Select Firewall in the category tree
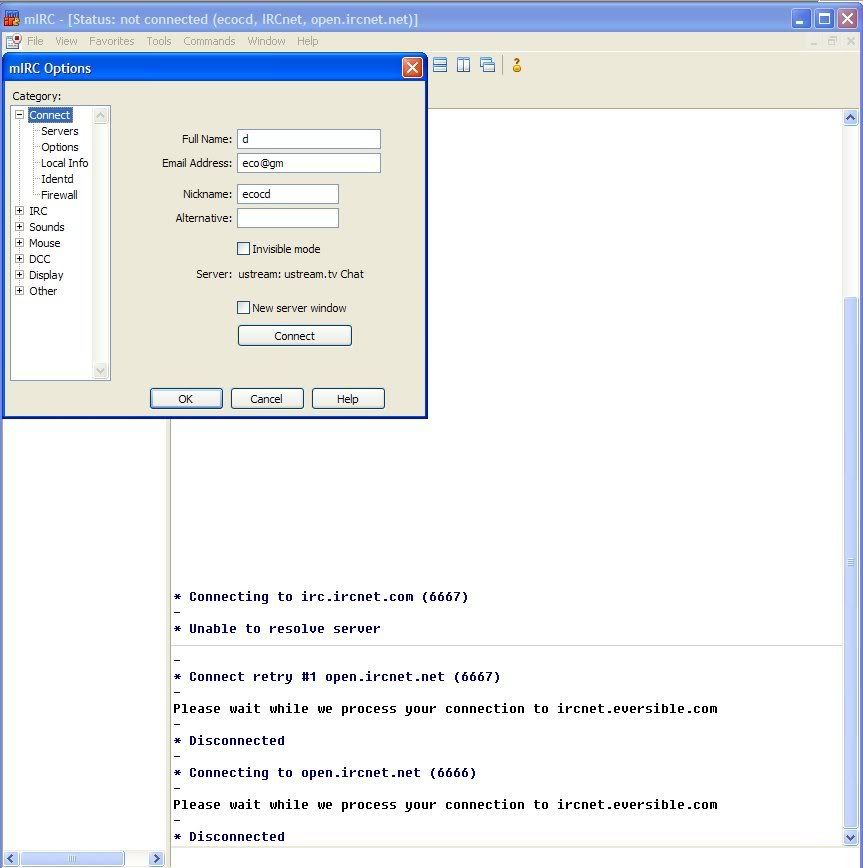863x868 pixels. 59,195
